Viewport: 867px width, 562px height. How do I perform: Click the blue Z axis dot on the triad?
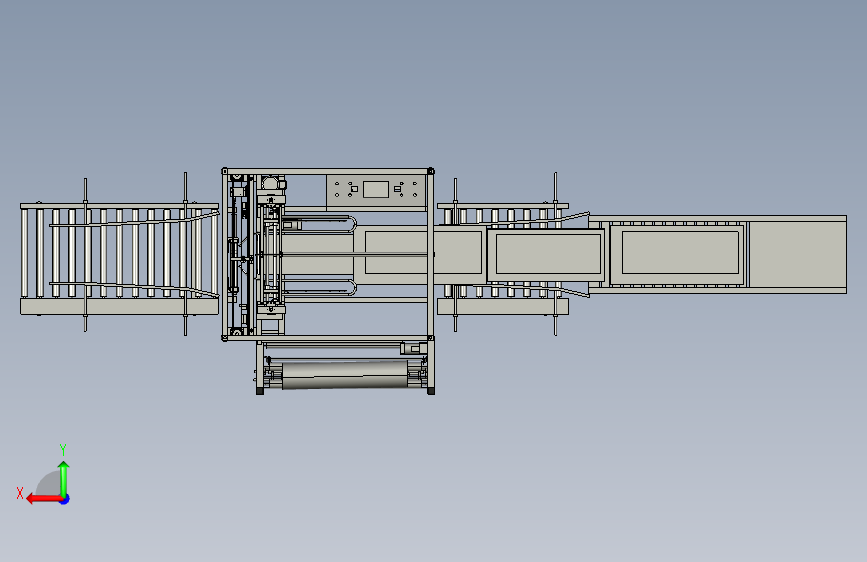pos(65,499)
